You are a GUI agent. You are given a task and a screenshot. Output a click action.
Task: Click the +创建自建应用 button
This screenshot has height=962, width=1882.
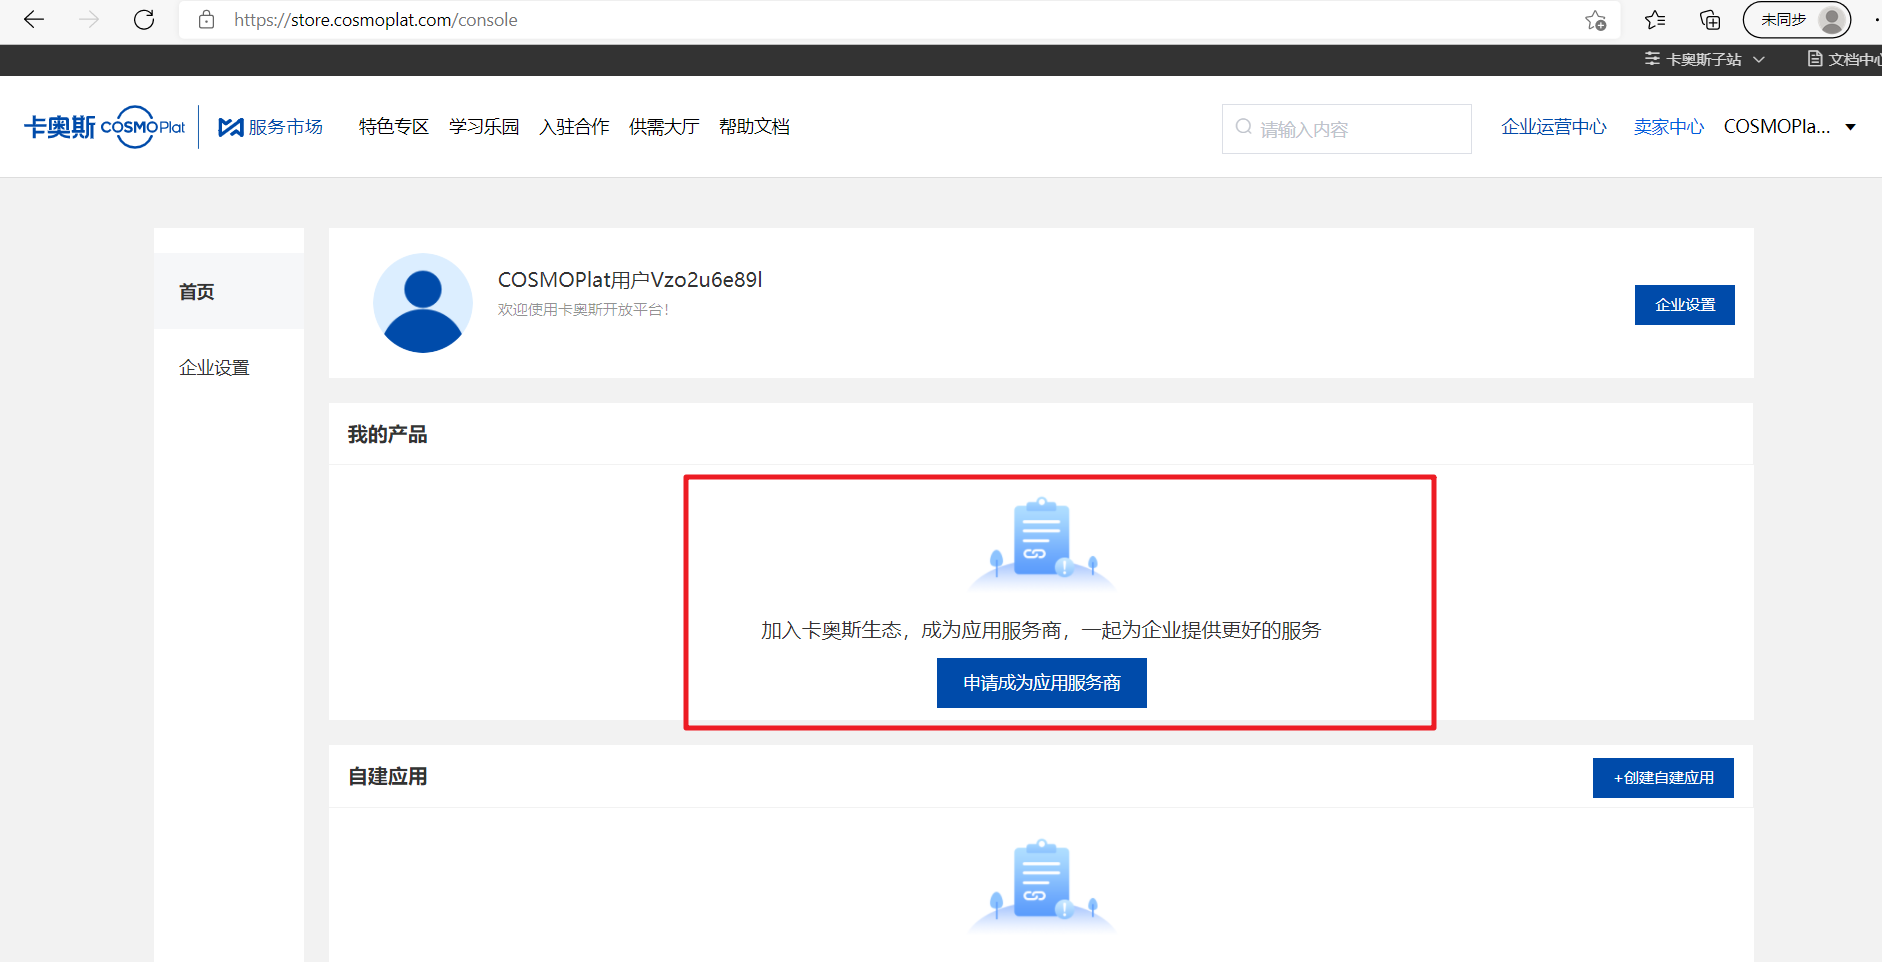pos(1663,778)
